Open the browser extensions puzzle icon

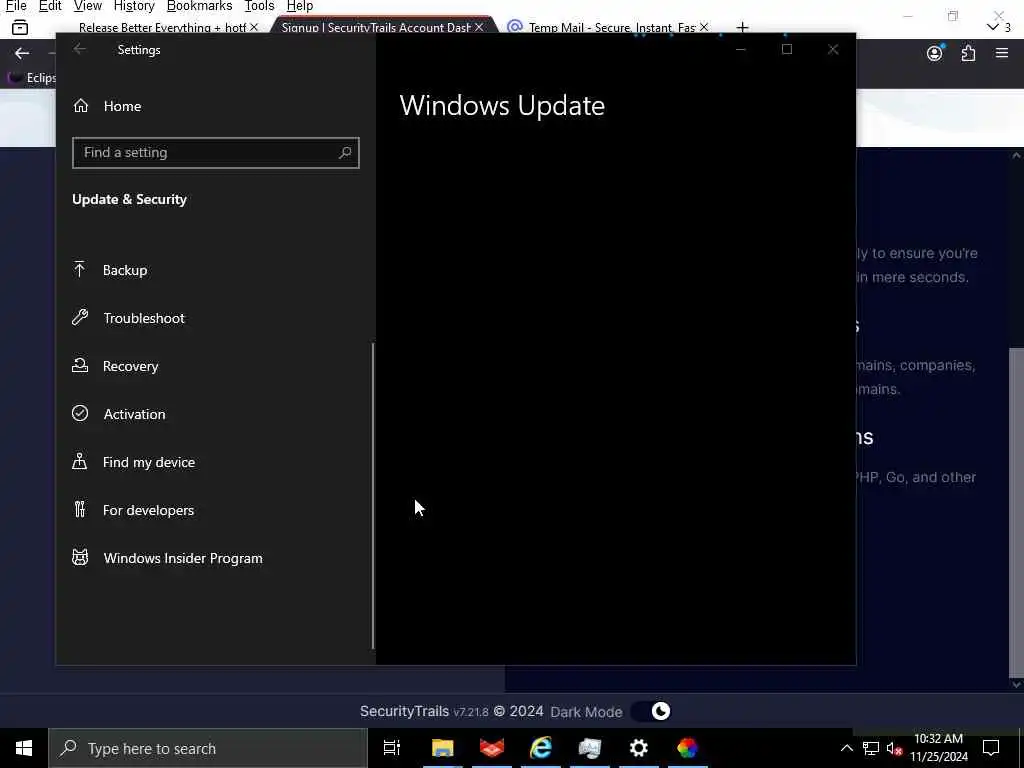(x=968, y=54)
